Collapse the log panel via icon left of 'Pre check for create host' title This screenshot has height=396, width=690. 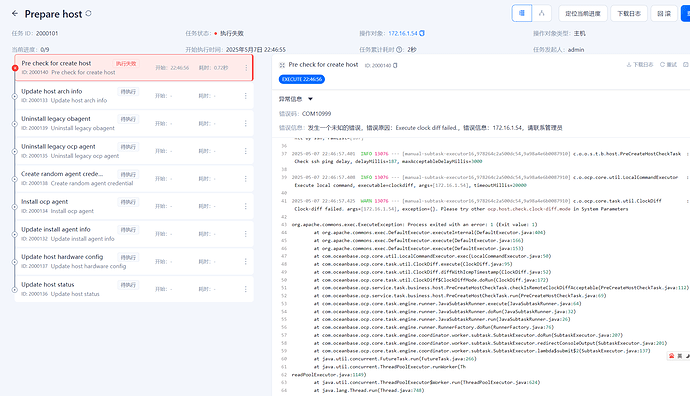pyautogui.click(x=282, y=65)
